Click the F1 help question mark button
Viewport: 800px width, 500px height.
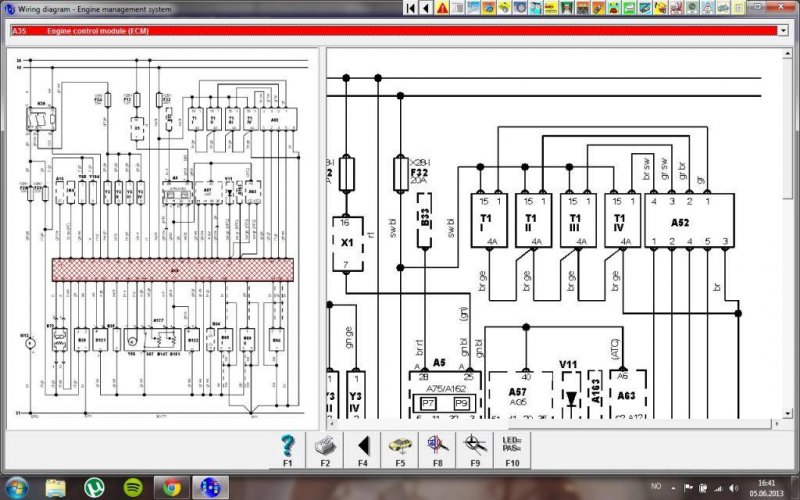[288, 445]
